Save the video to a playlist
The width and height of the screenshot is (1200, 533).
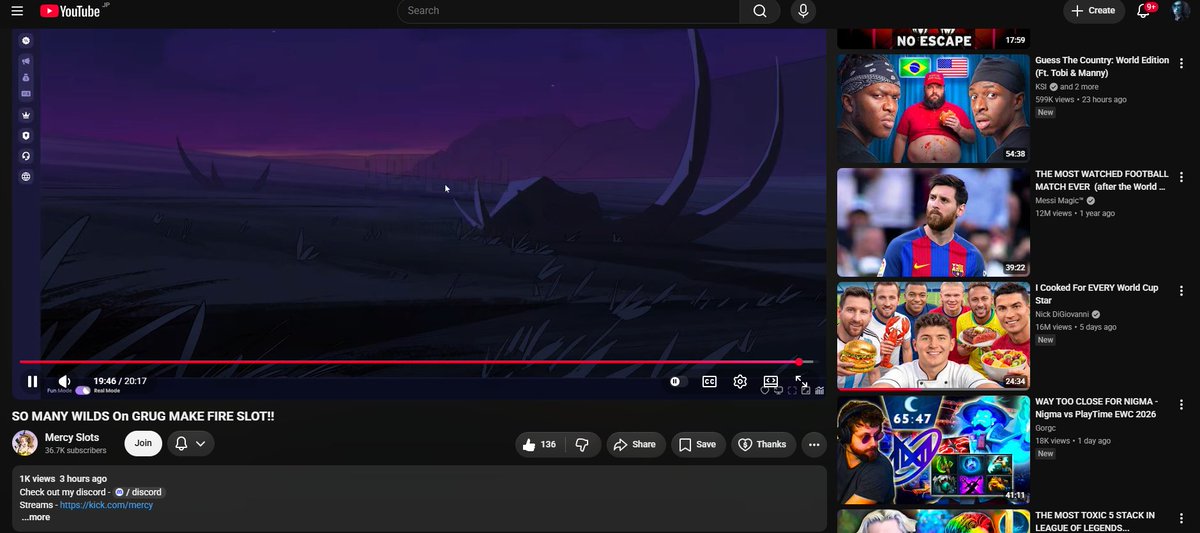(698, 444)
